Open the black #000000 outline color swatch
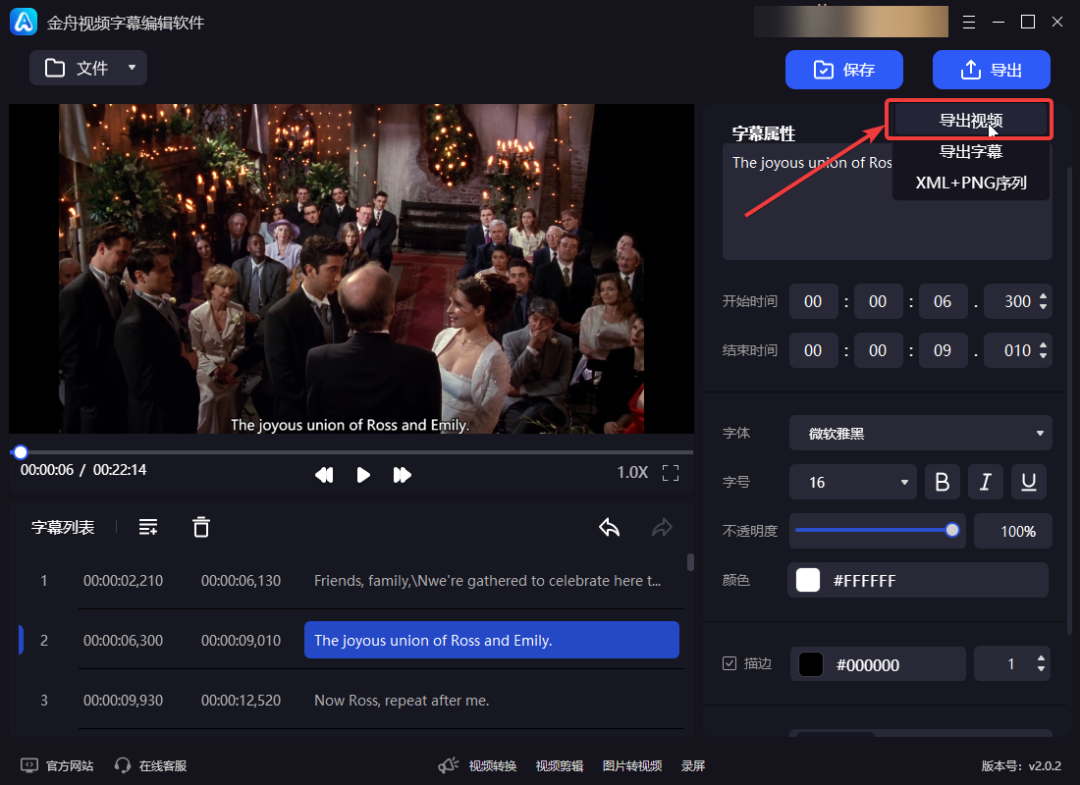Screen dimensions: 1080x785 pos(811,664)
